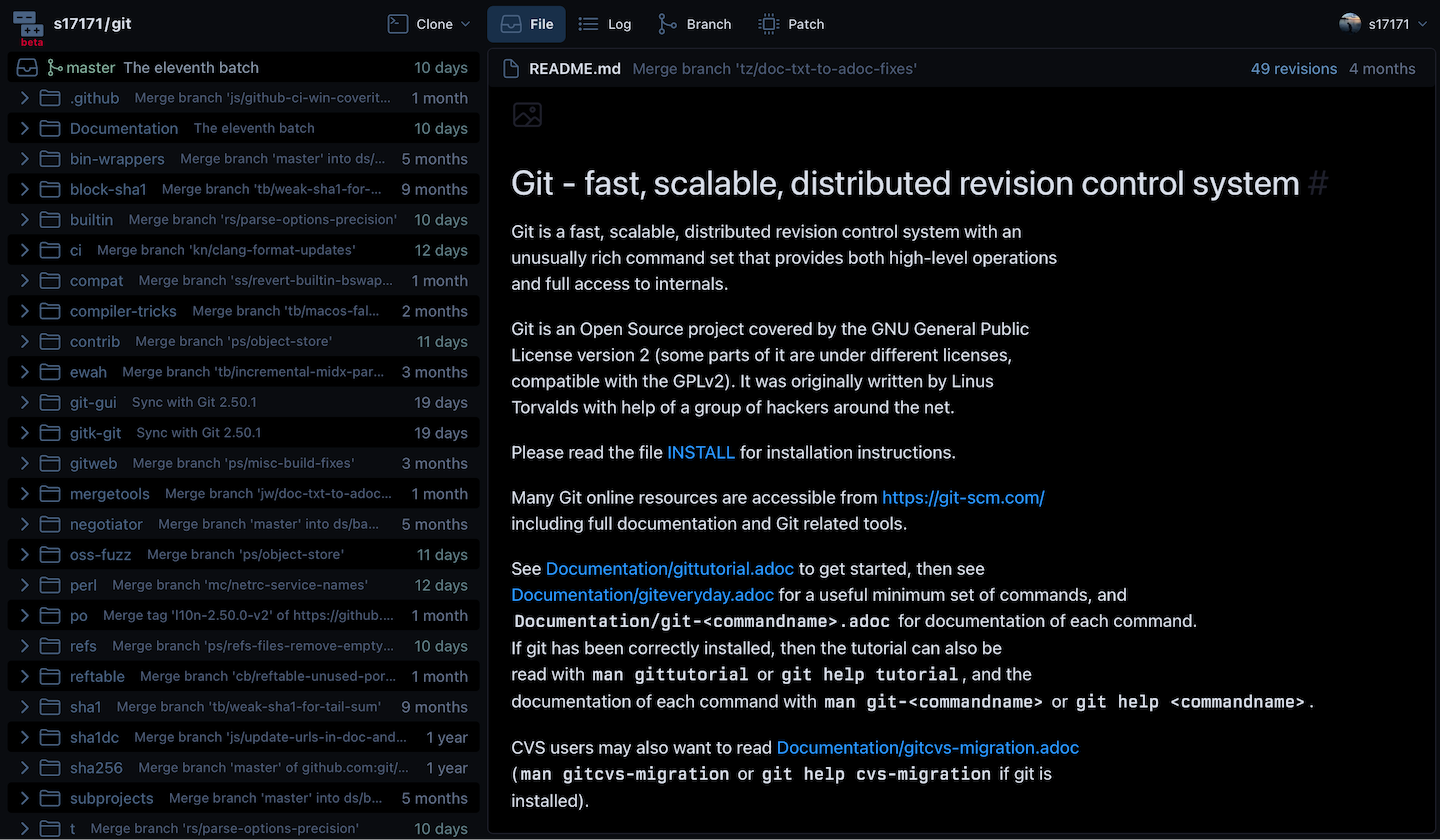This screenshot has width=1440, height=840.
Task: Click the file icon beside README.md
Action: coord(512,69)
